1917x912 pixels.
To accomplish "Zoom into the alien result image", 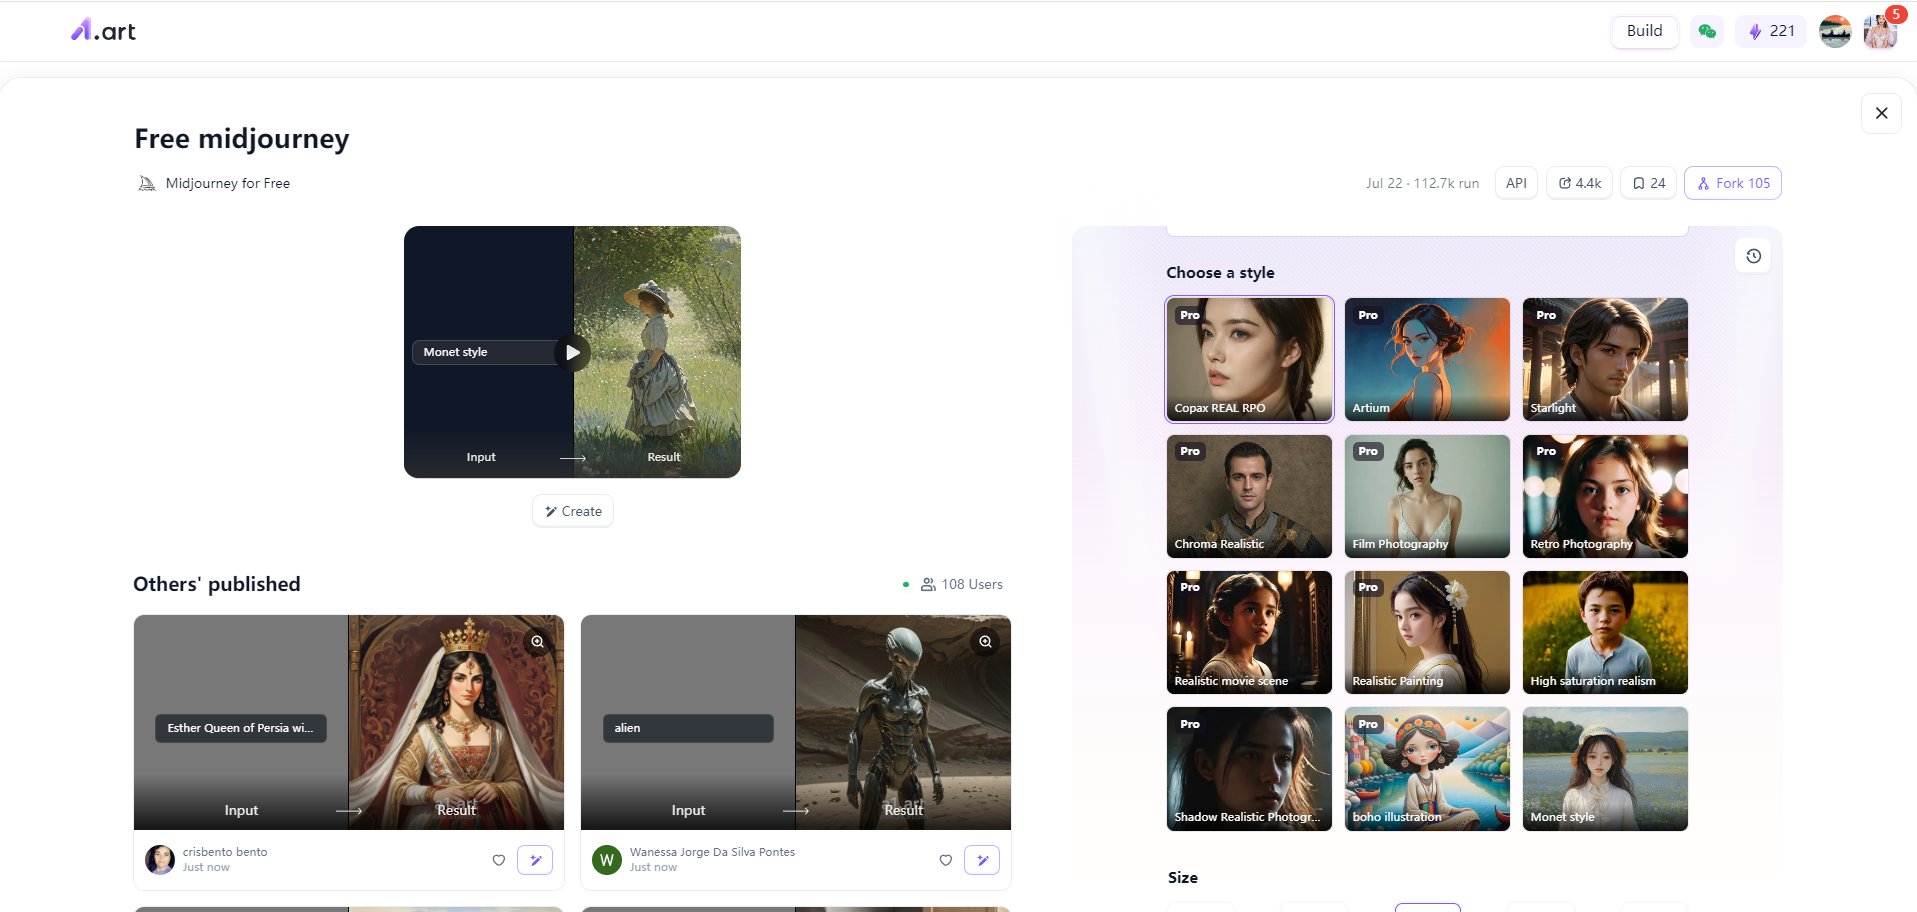I will click(985, 642).
